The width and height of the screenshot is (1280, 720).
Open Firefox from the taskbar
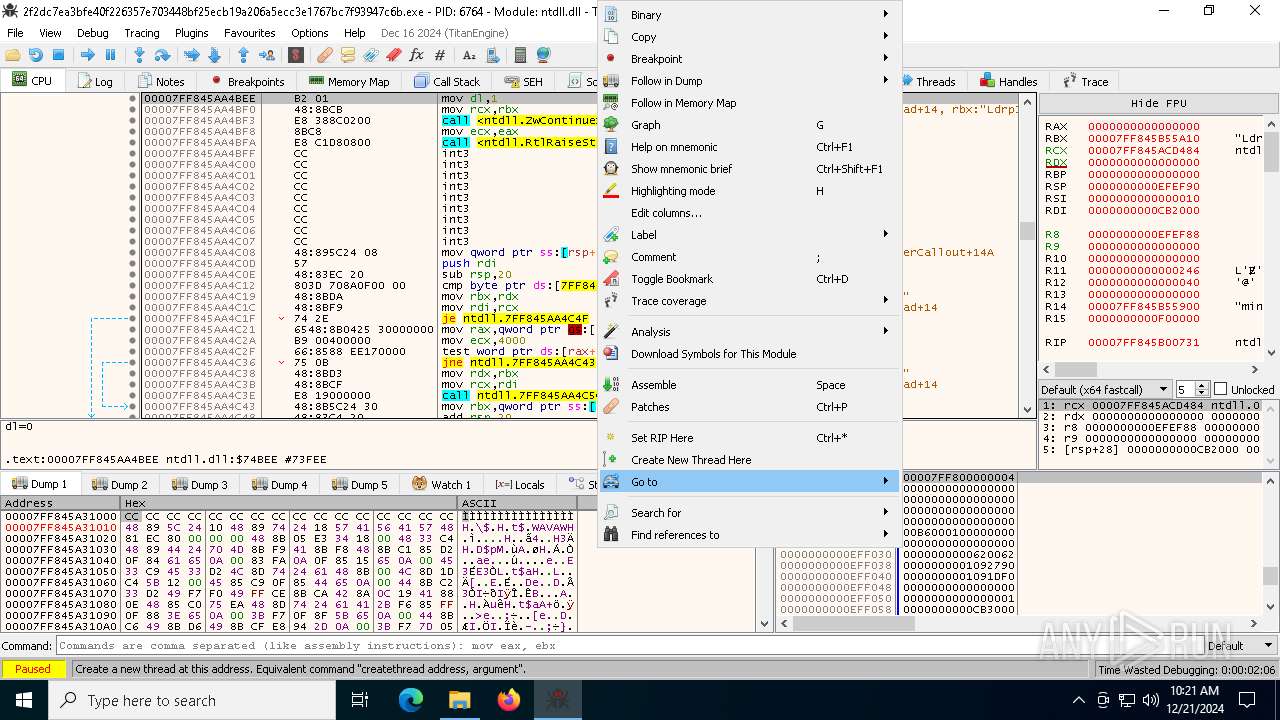(508, 700)
